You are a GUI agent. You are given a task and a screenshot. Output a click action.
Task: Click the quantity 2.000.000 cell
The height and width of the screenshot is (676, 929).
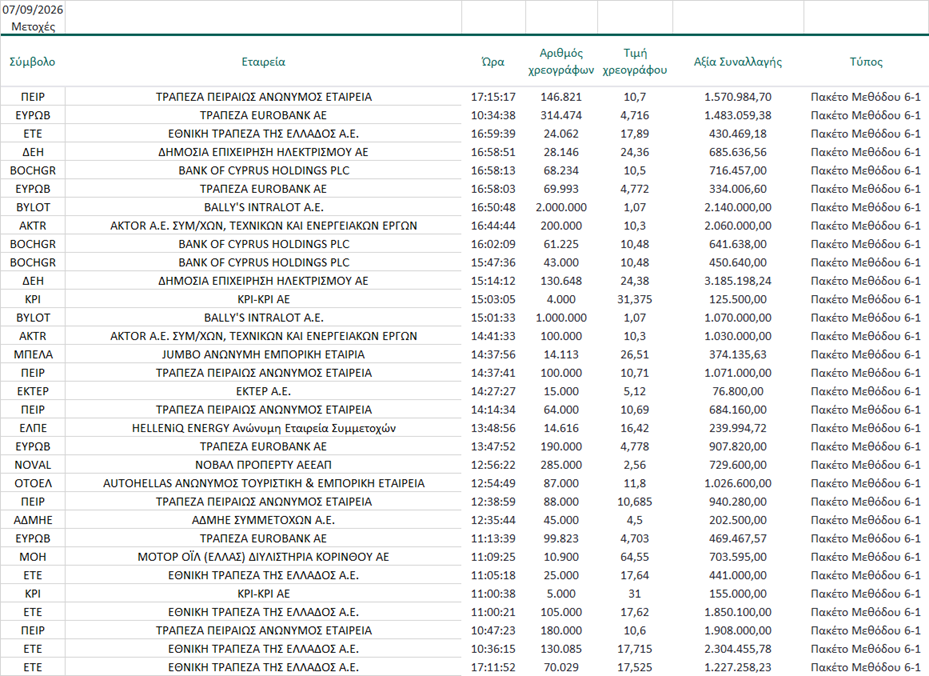561,207
